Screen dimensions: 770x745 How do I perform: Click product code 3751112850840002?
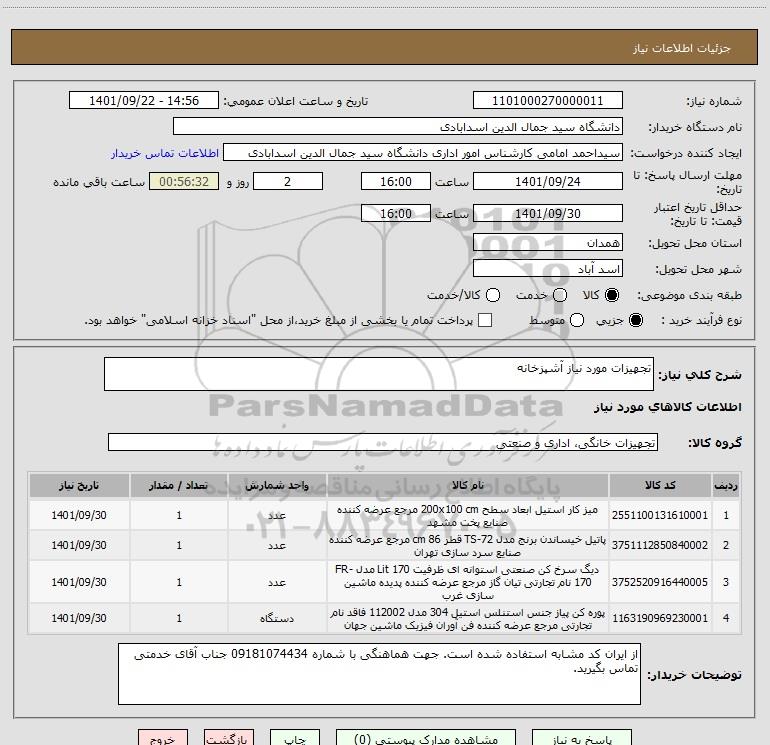pyautogui.click(x=660, y=545)
